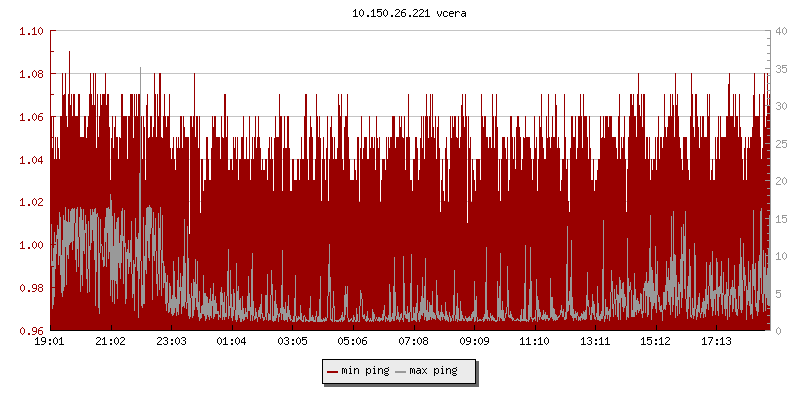Select the 20 right axis value
800x400 pixels.
click(781, 181)
